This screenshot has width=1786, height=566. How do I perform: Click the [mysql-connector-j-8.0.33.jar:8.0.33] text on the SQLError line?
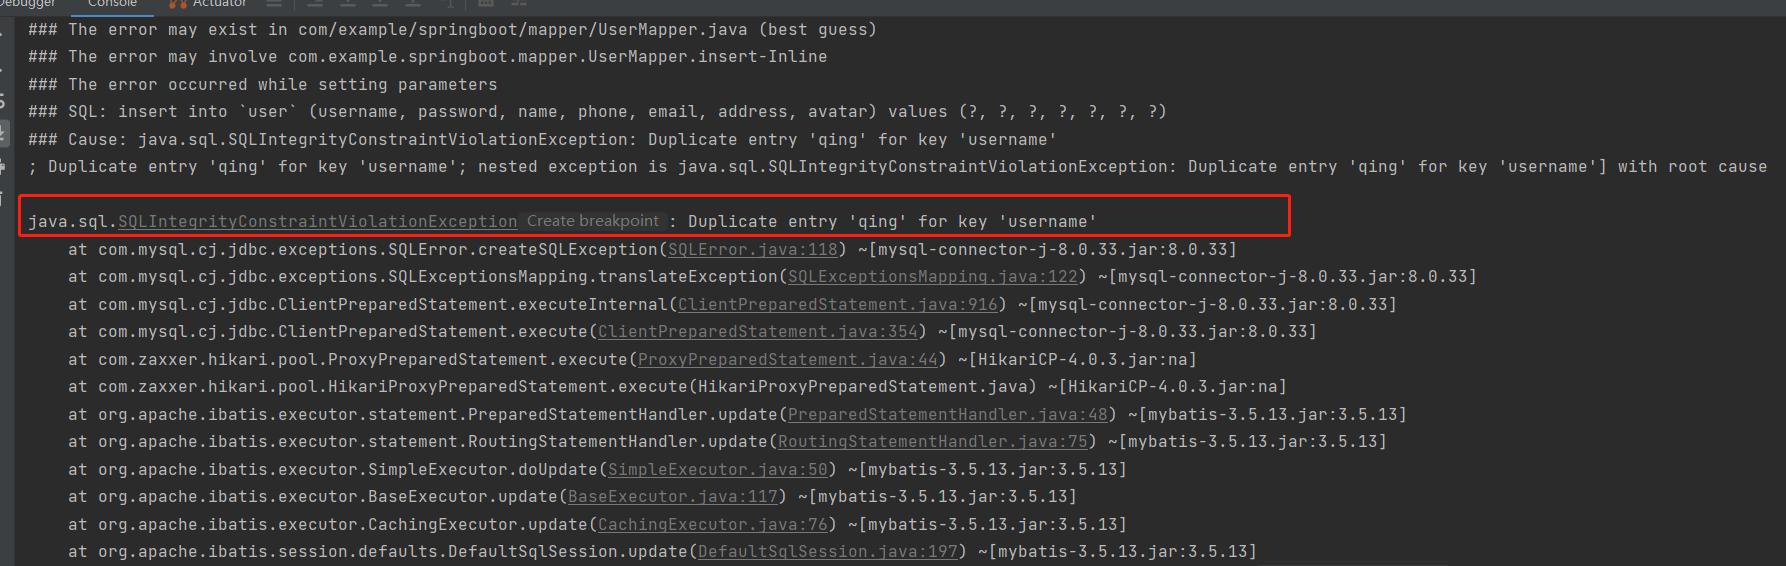pos(1052,250)
